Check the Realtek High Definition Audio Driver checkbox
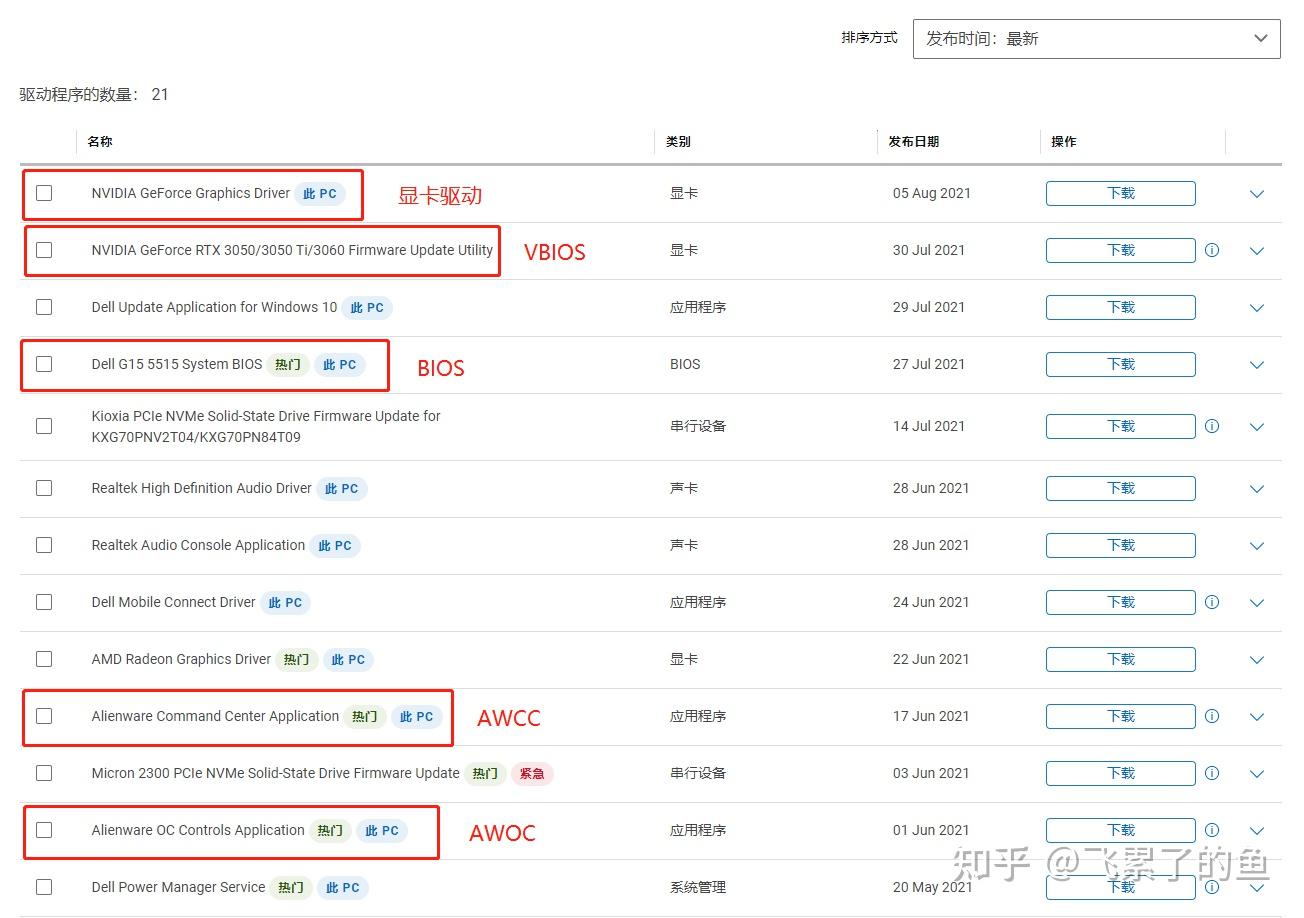The height and width of the screenshot is (918, 1304). pyautogui.click(x=44, y=488)
